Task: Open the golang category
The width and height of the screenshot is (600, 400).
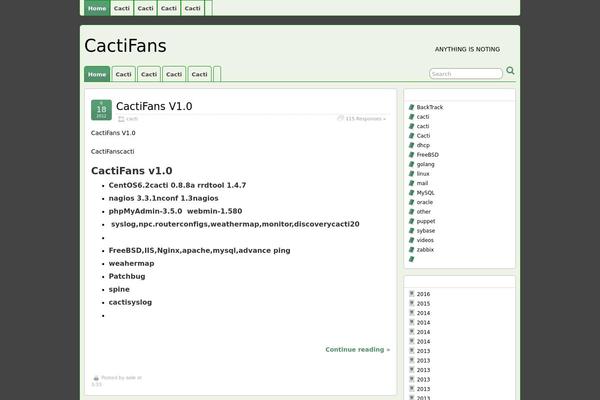Action: [426, 164]
